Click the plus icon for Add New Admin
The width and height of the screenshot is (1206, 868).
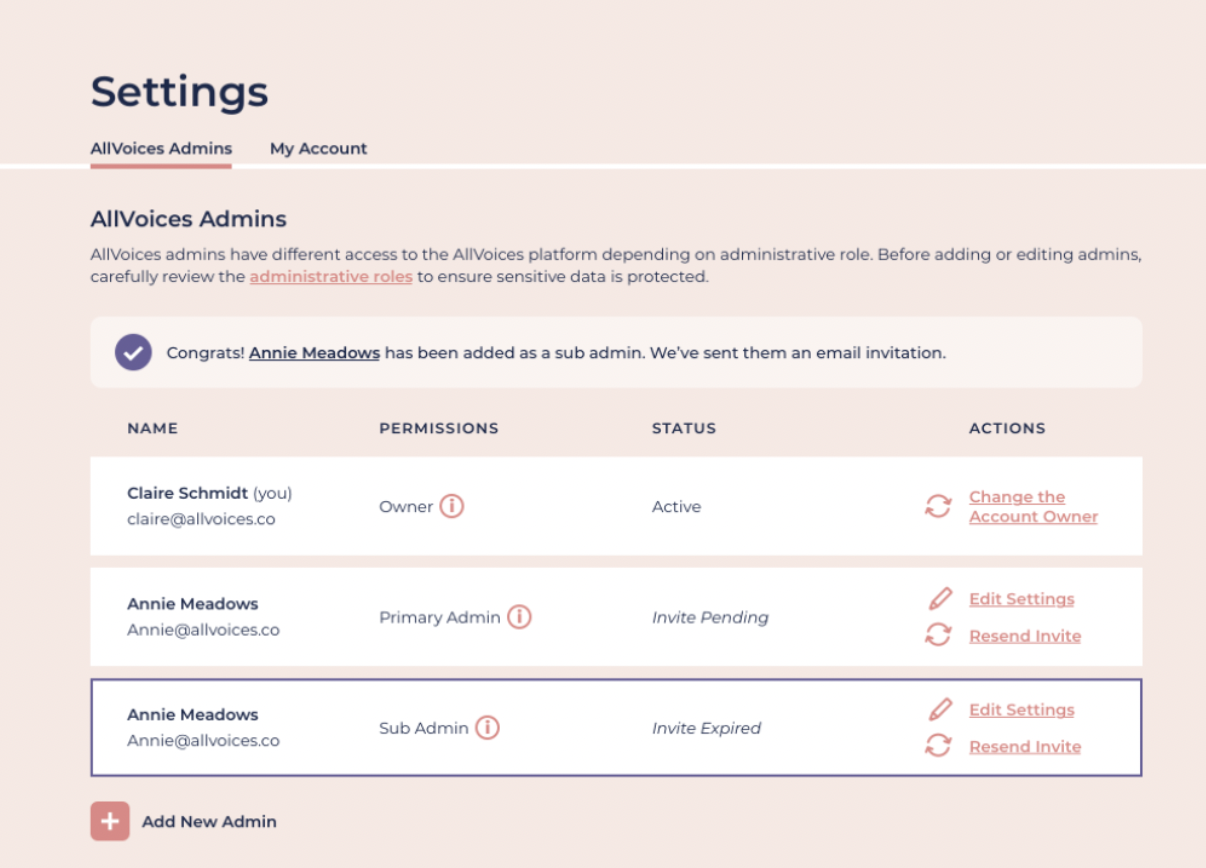[x=110, y=821]
